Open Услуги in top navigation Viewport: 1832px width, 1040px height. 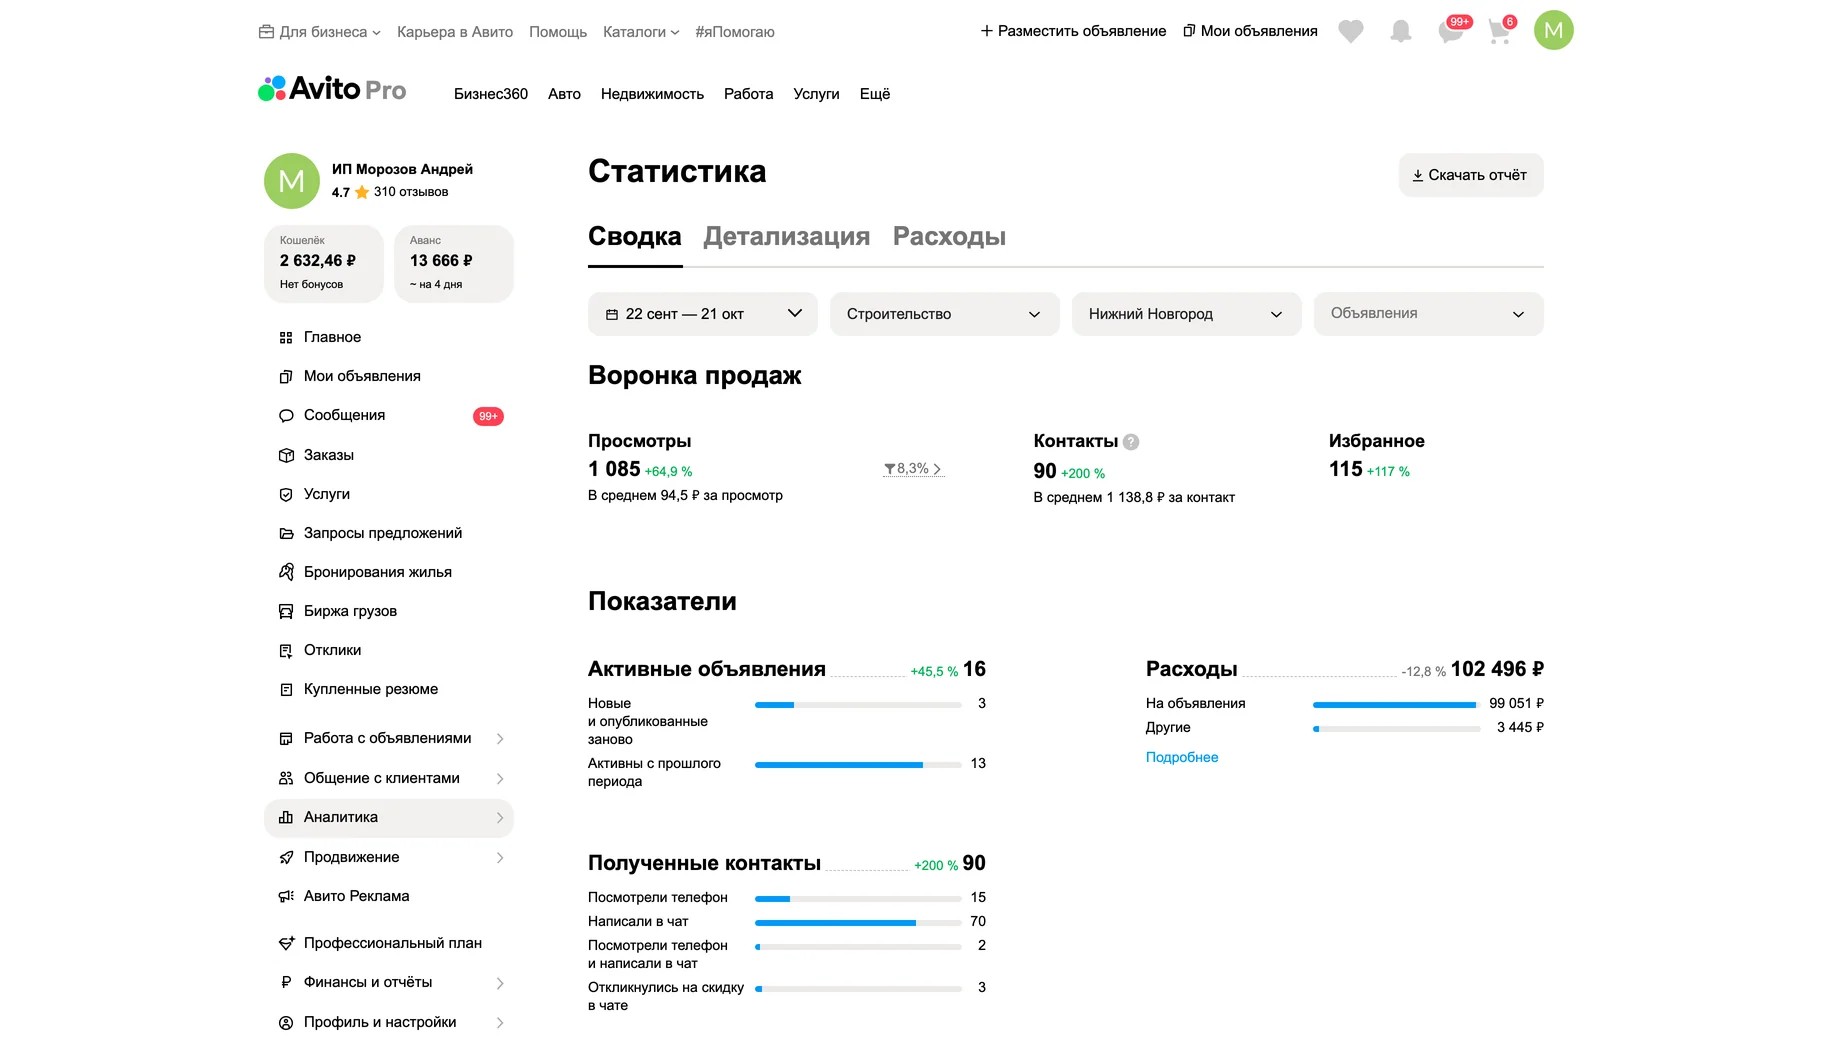click(x=816, y=94)
